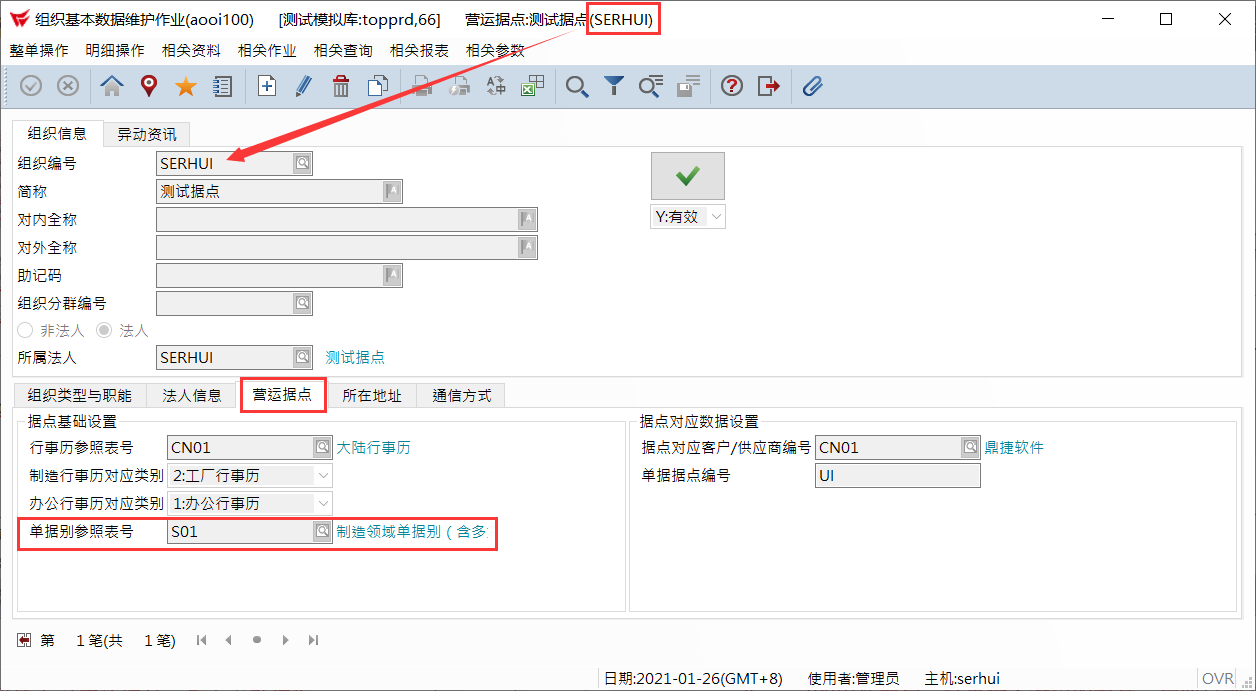Click the 日期:2021-01-26 status bar text
This screenshot has height=691, width=1256.
tap(693, 678)
